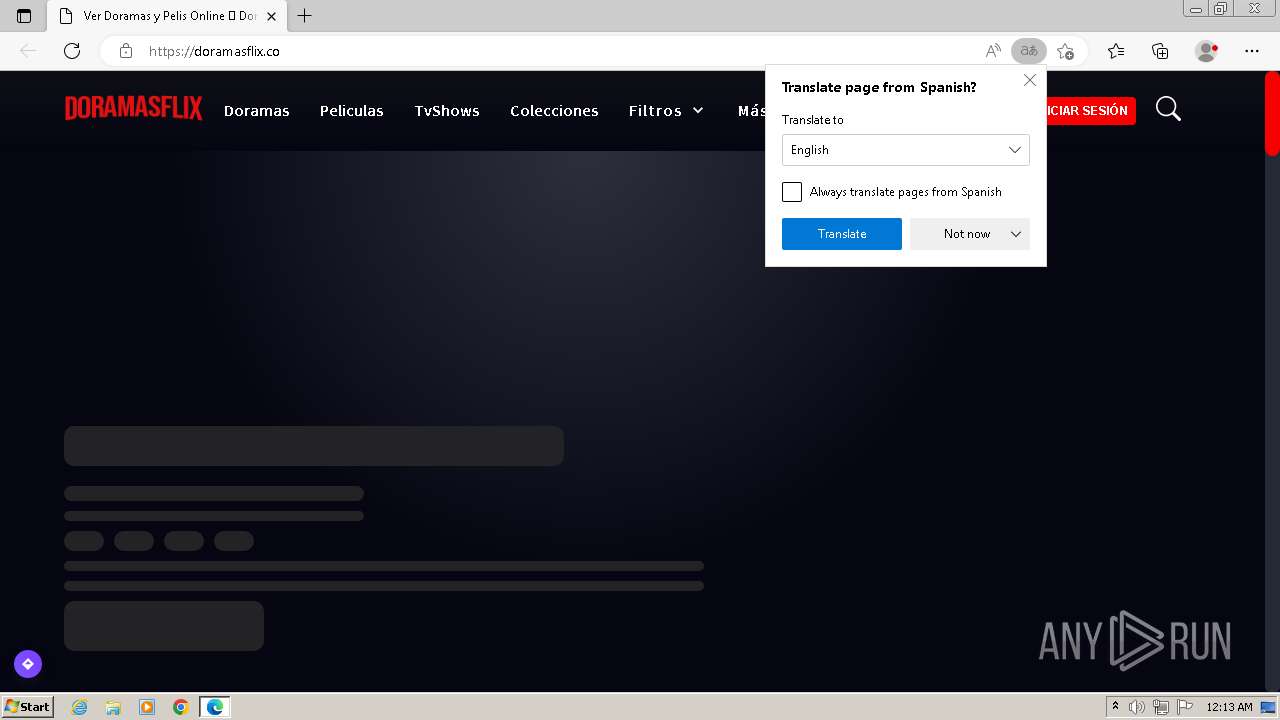
Task: Click the translate icon in address bar
Action: (1029, 51)
